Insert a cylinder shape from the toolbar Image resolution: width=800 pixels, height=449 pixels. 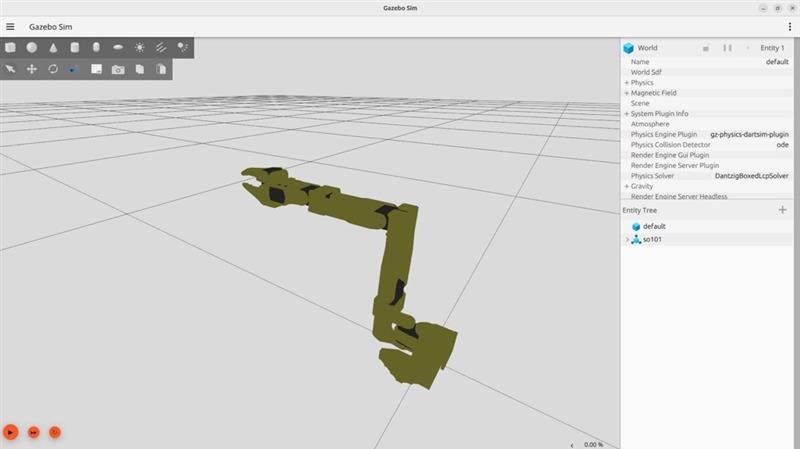tap(75, 47)
